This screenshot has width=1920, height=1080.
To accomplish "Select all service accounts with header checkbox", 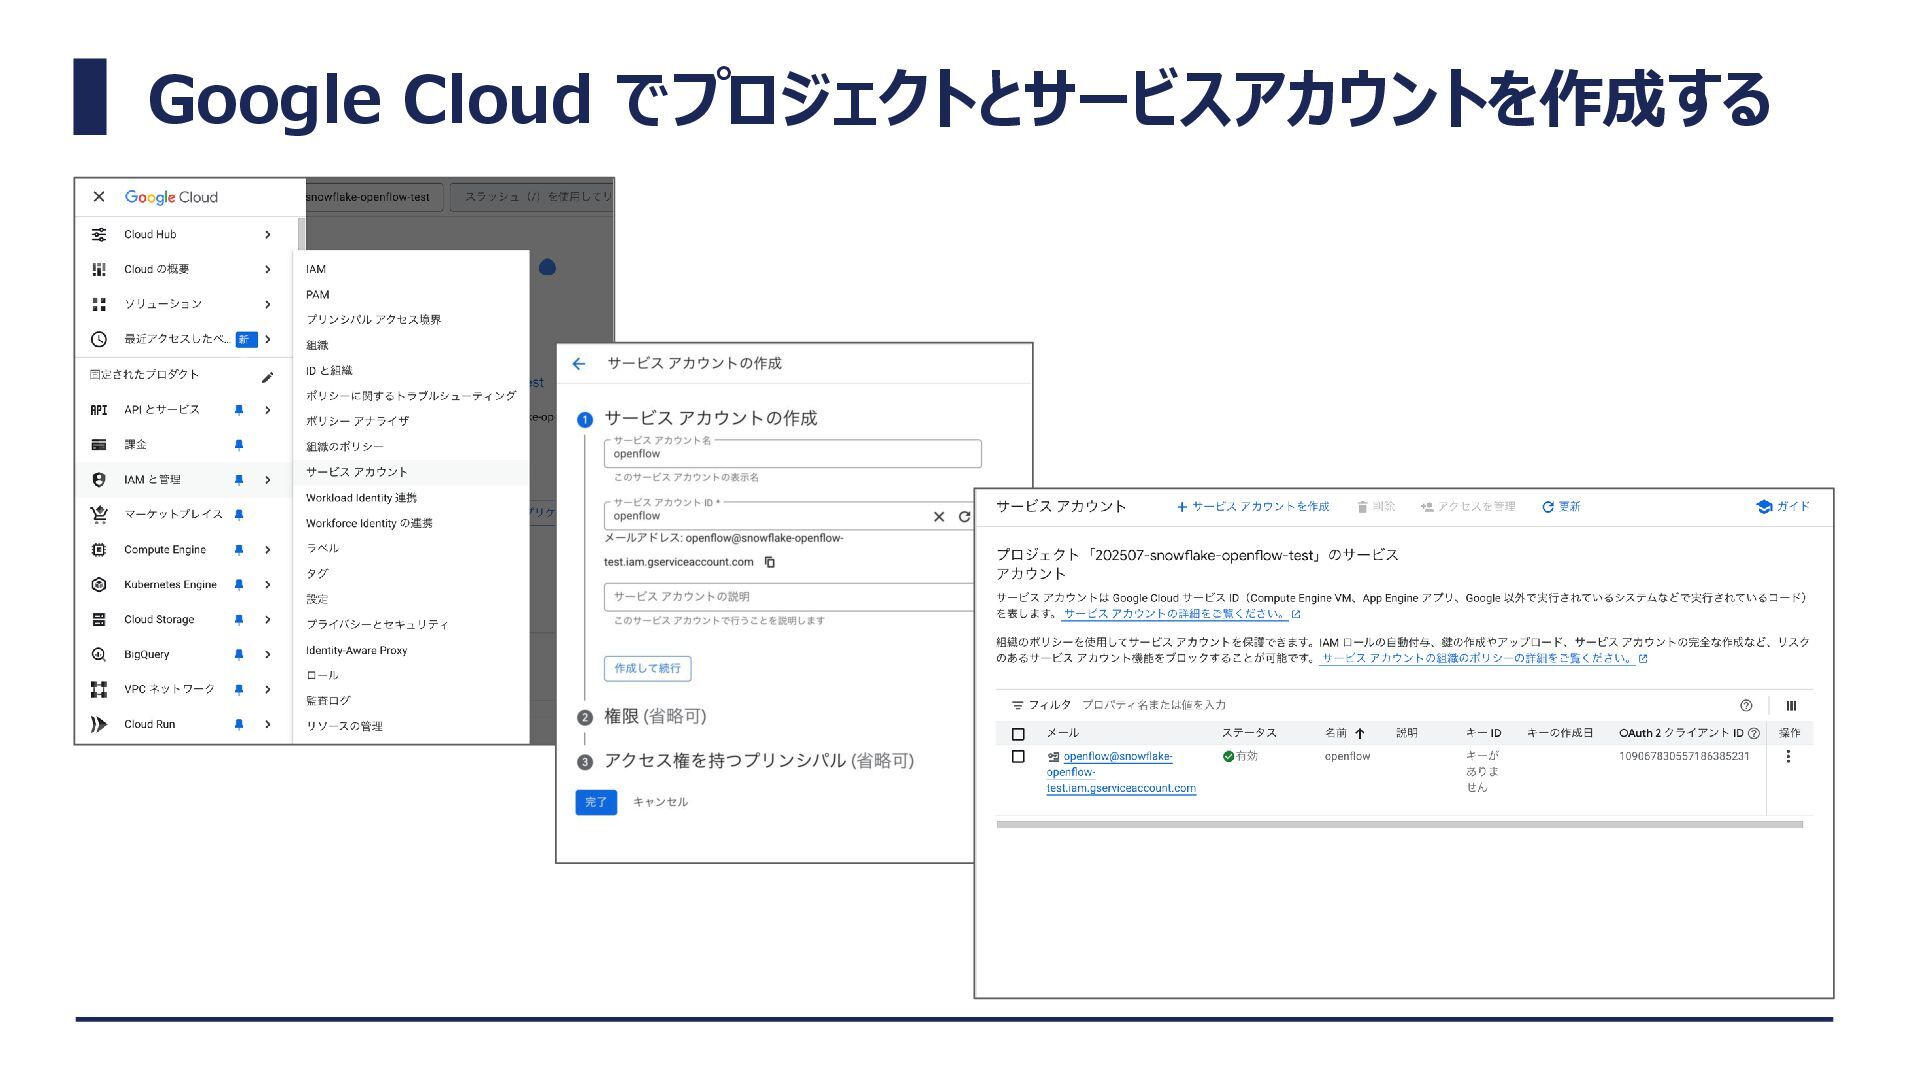I will pos(1018,734).
